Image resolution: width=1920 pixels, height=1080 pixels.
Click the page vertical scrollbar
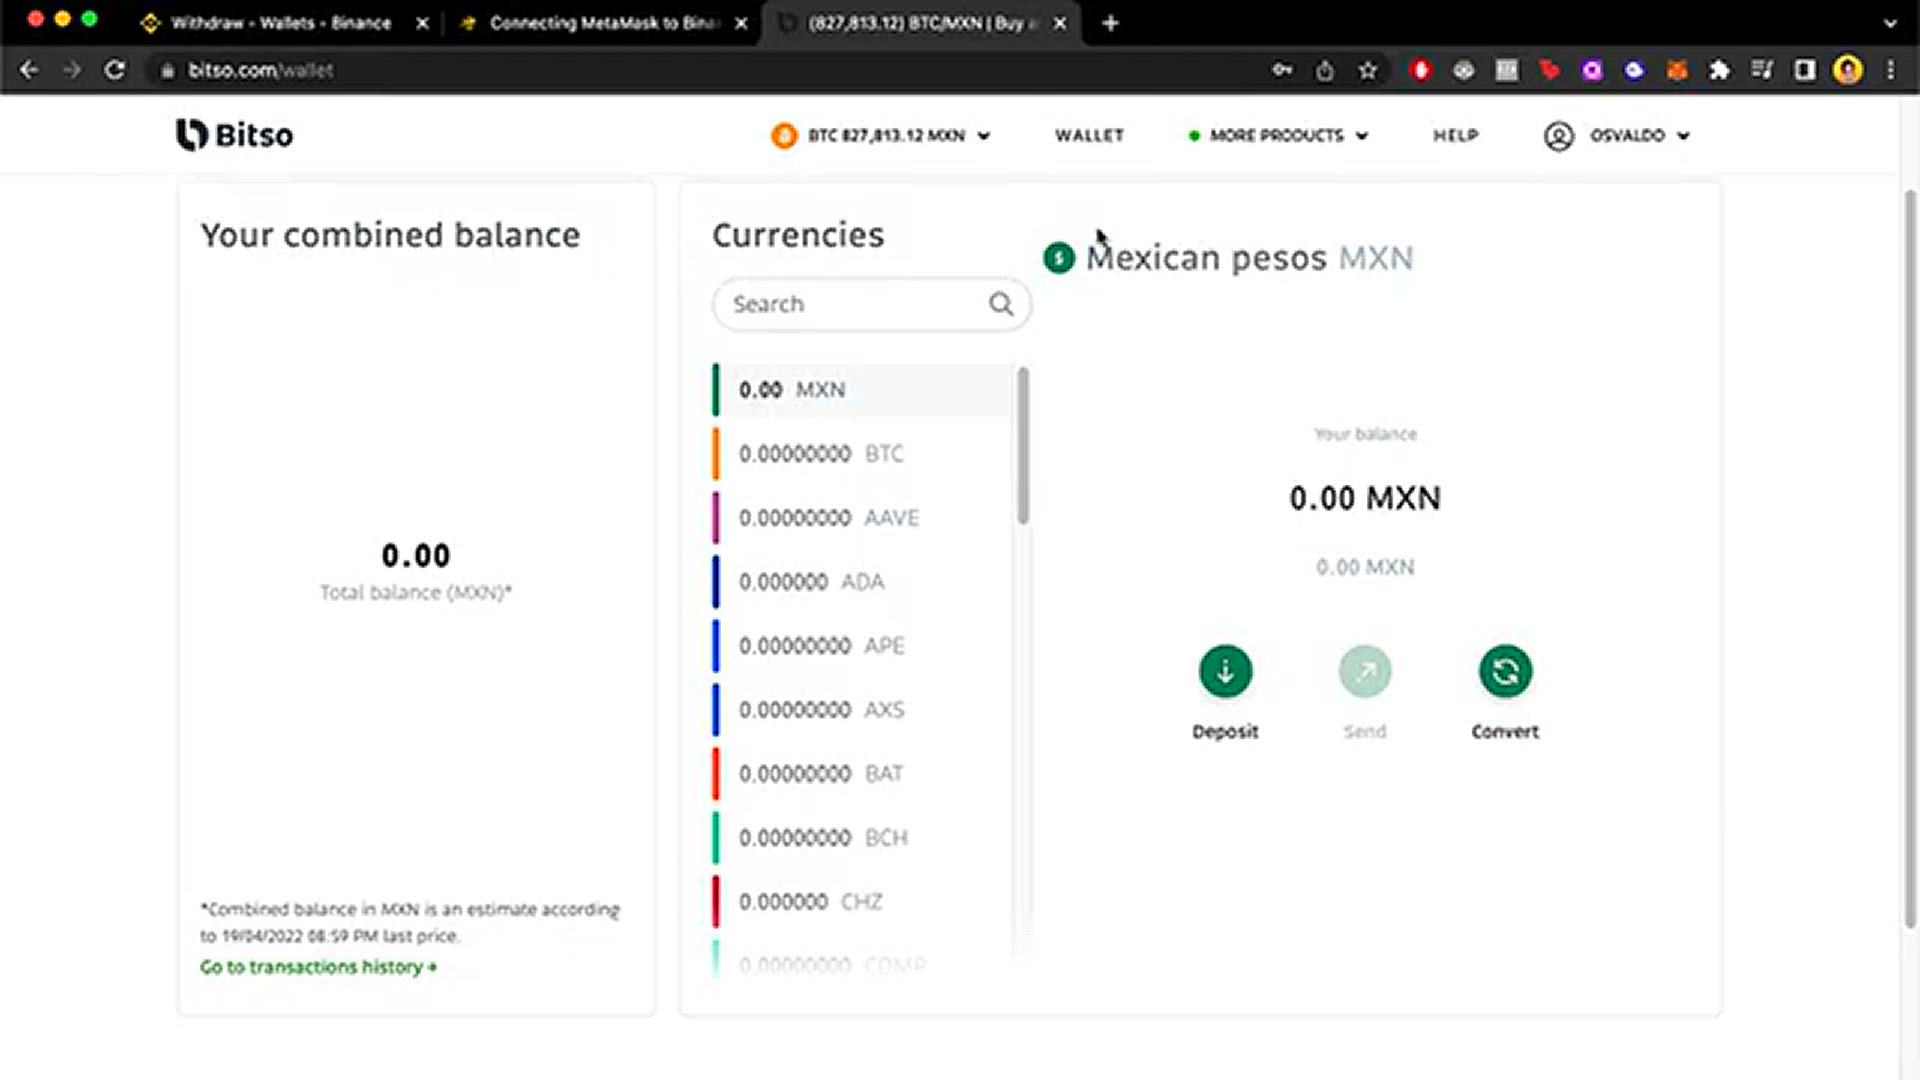coord(1909,560)
